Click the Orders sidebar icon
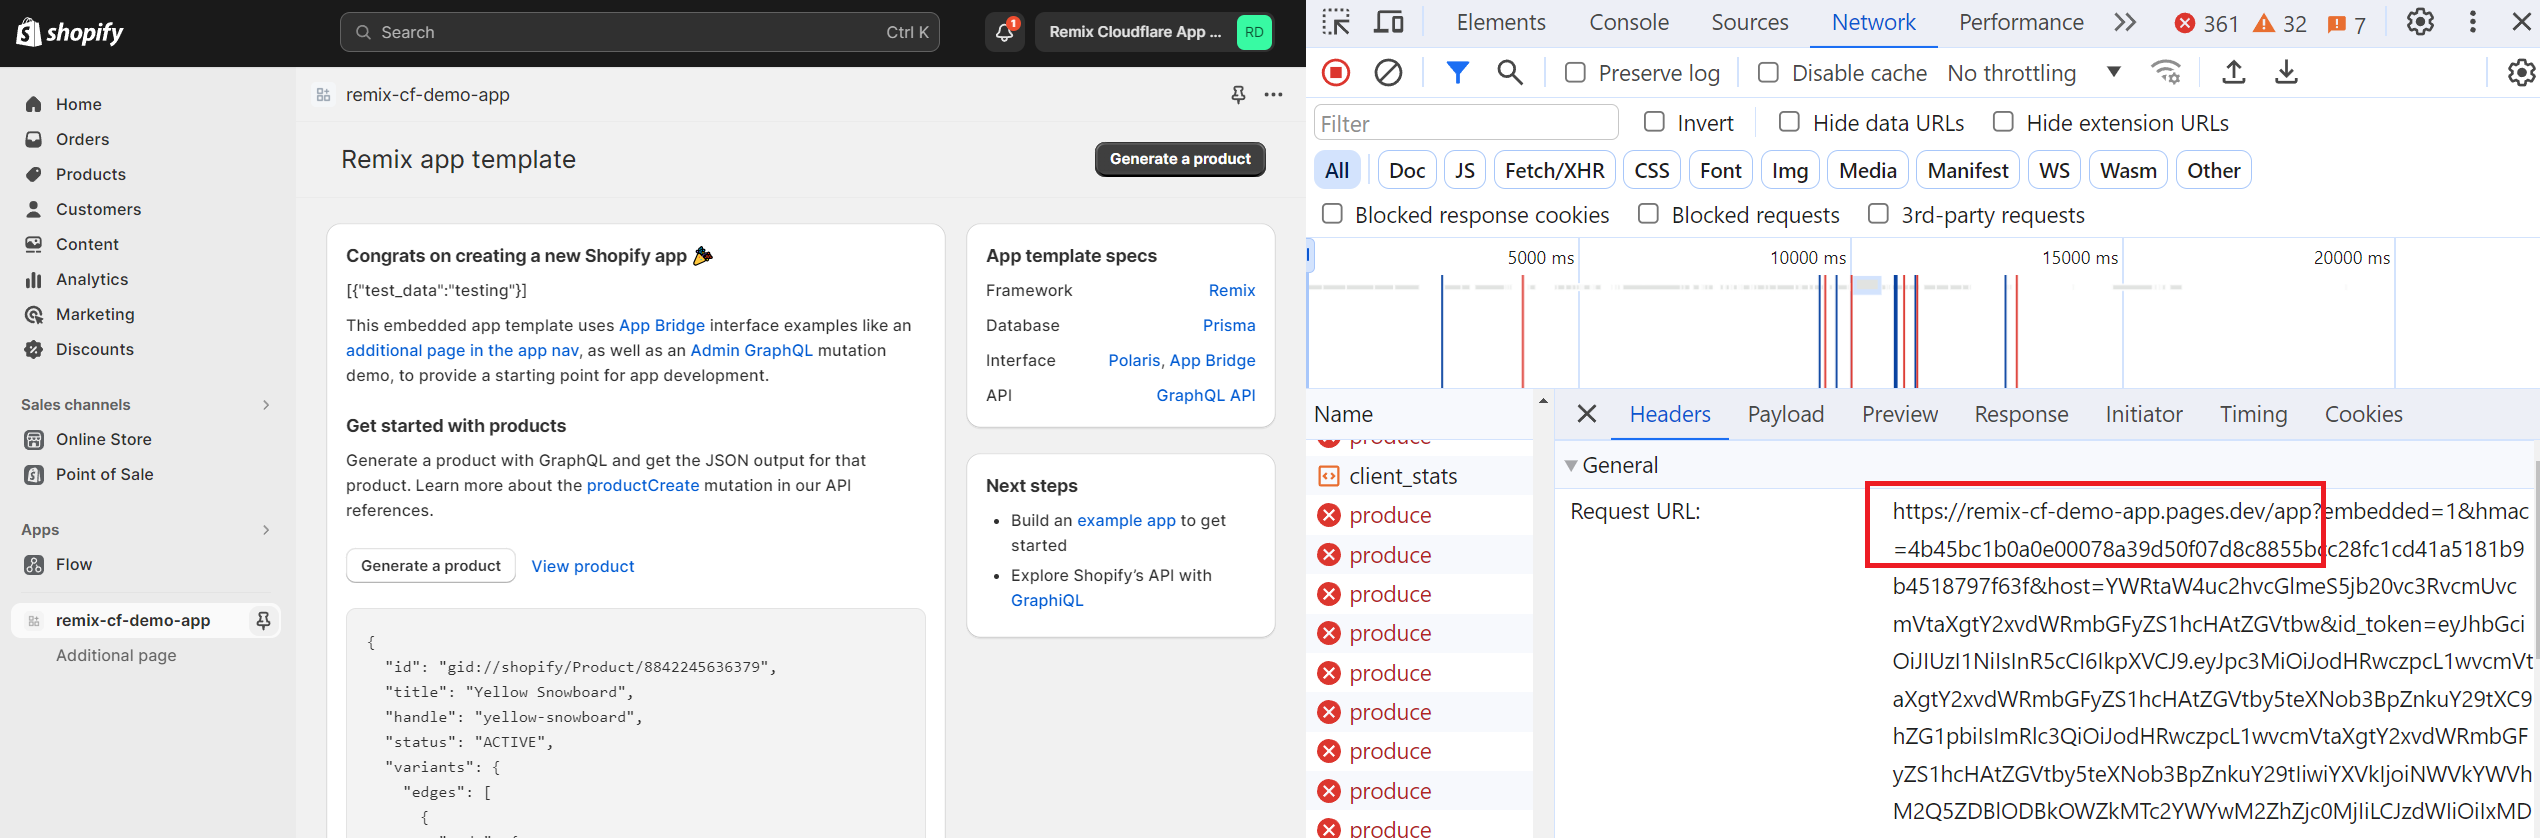Image resolution: width=2540 pixels, height=838 pixels. (x=34, y=139)
